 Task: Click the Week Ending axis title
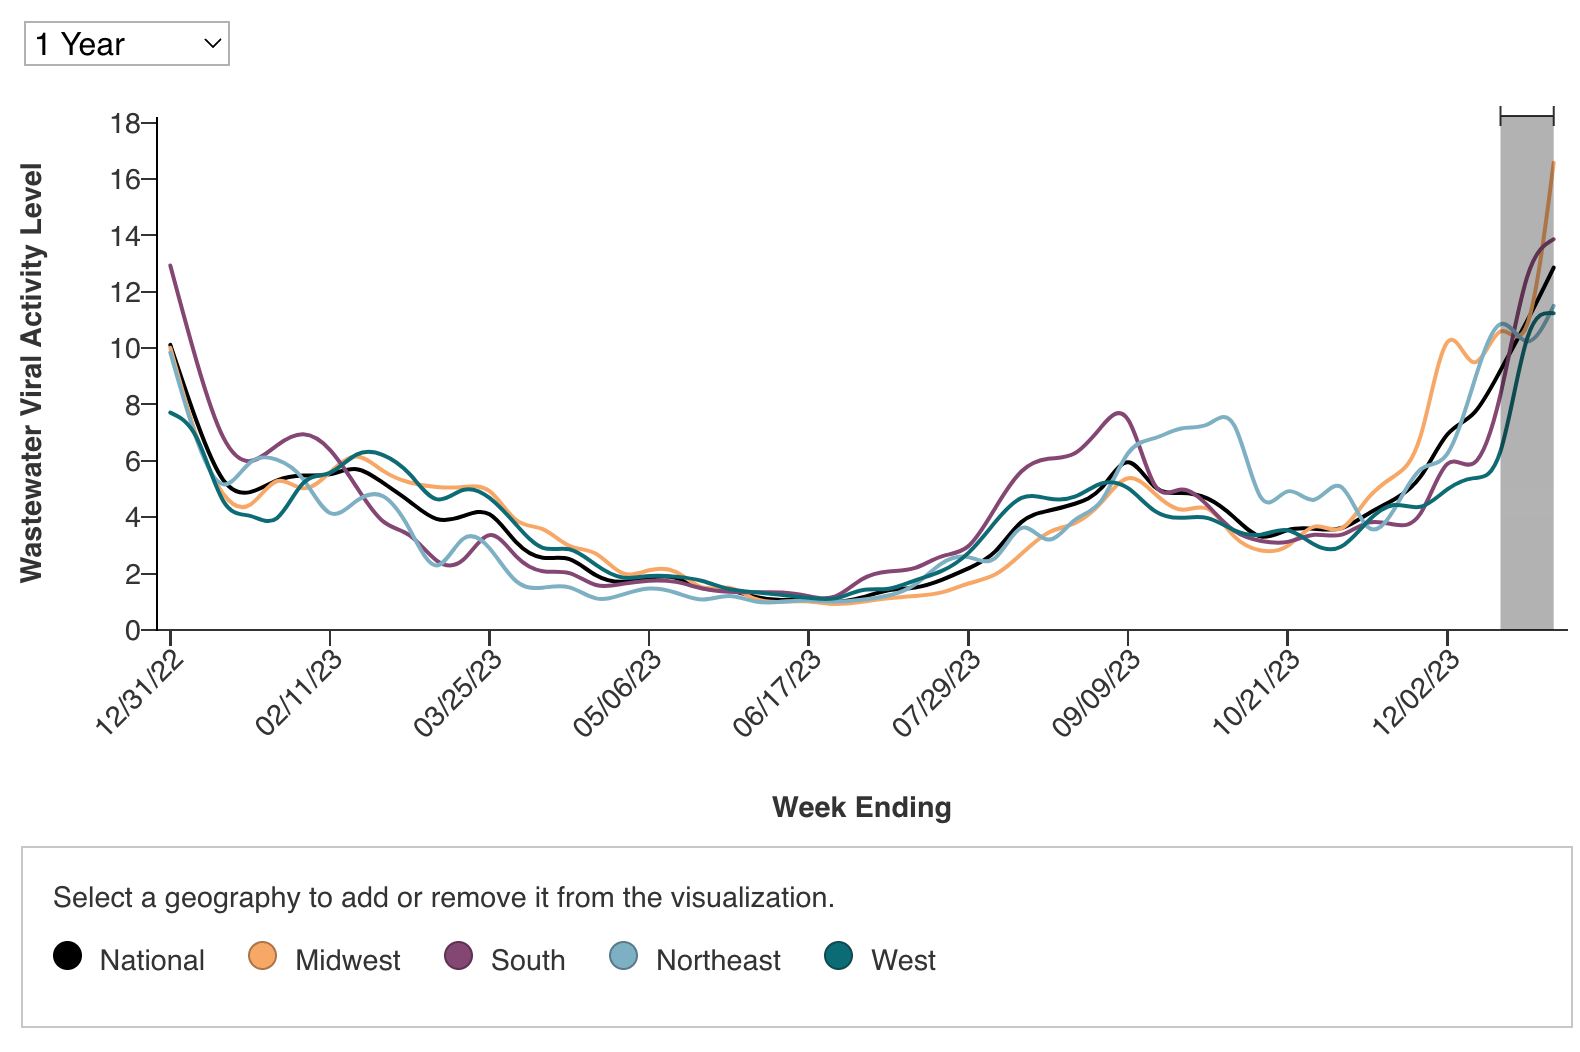click(x=861, y=807)
